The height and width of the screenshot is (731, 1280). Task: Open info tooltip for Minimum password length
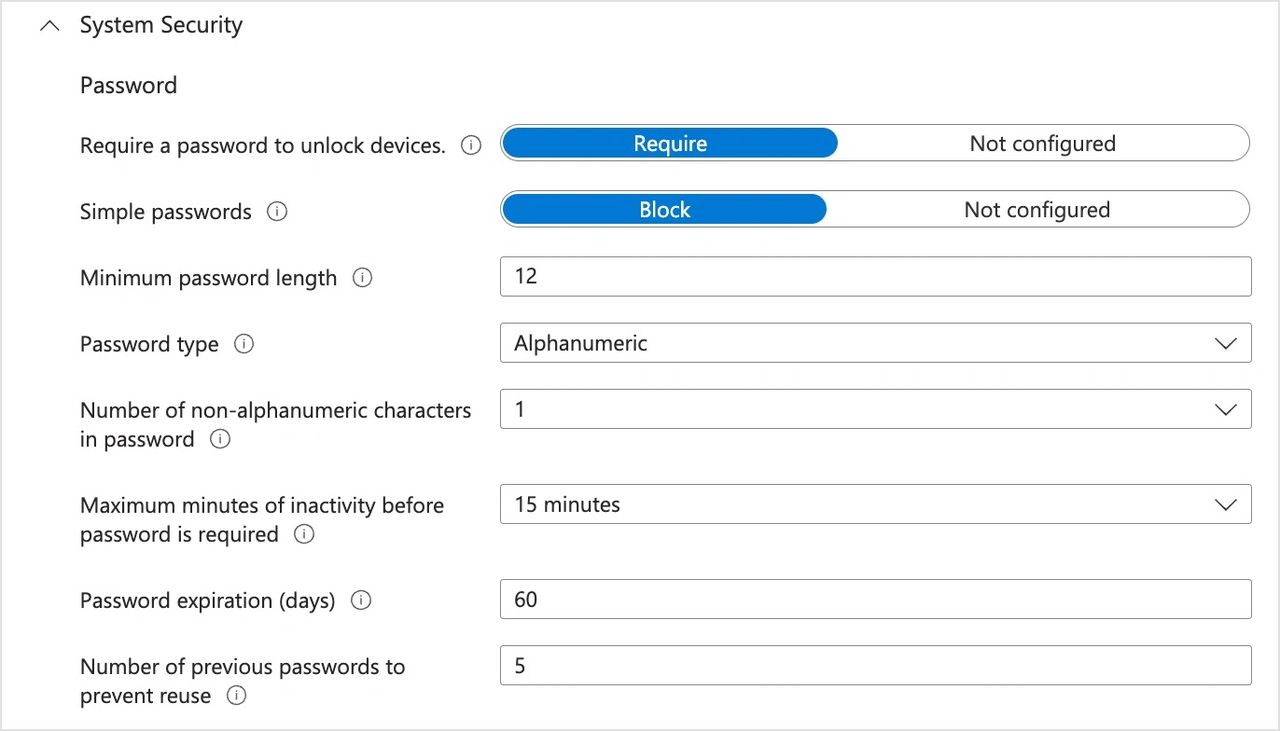tap(362, 278)
